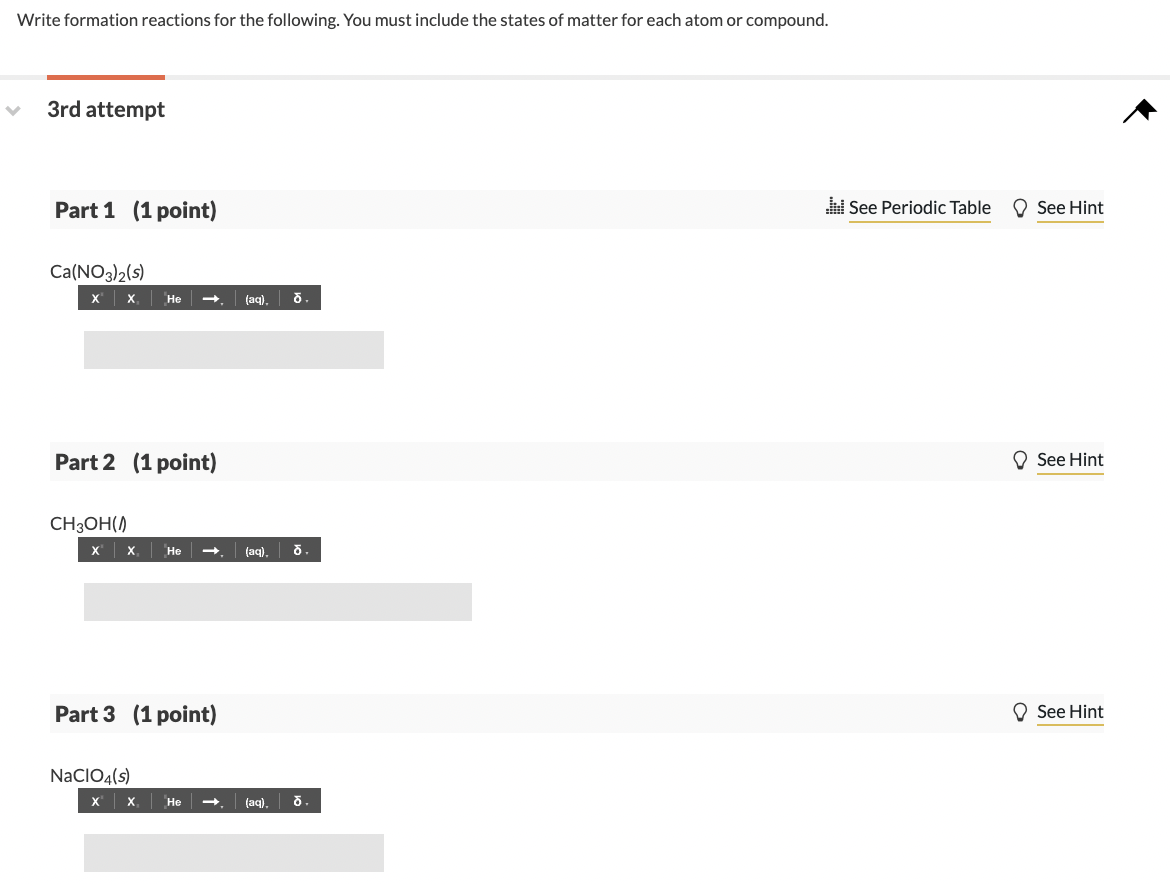Open the dropdown beside the δ symbol in Part 3
Screen dimensions: 1170x884
pyautogui.click(x=308, y=803)
